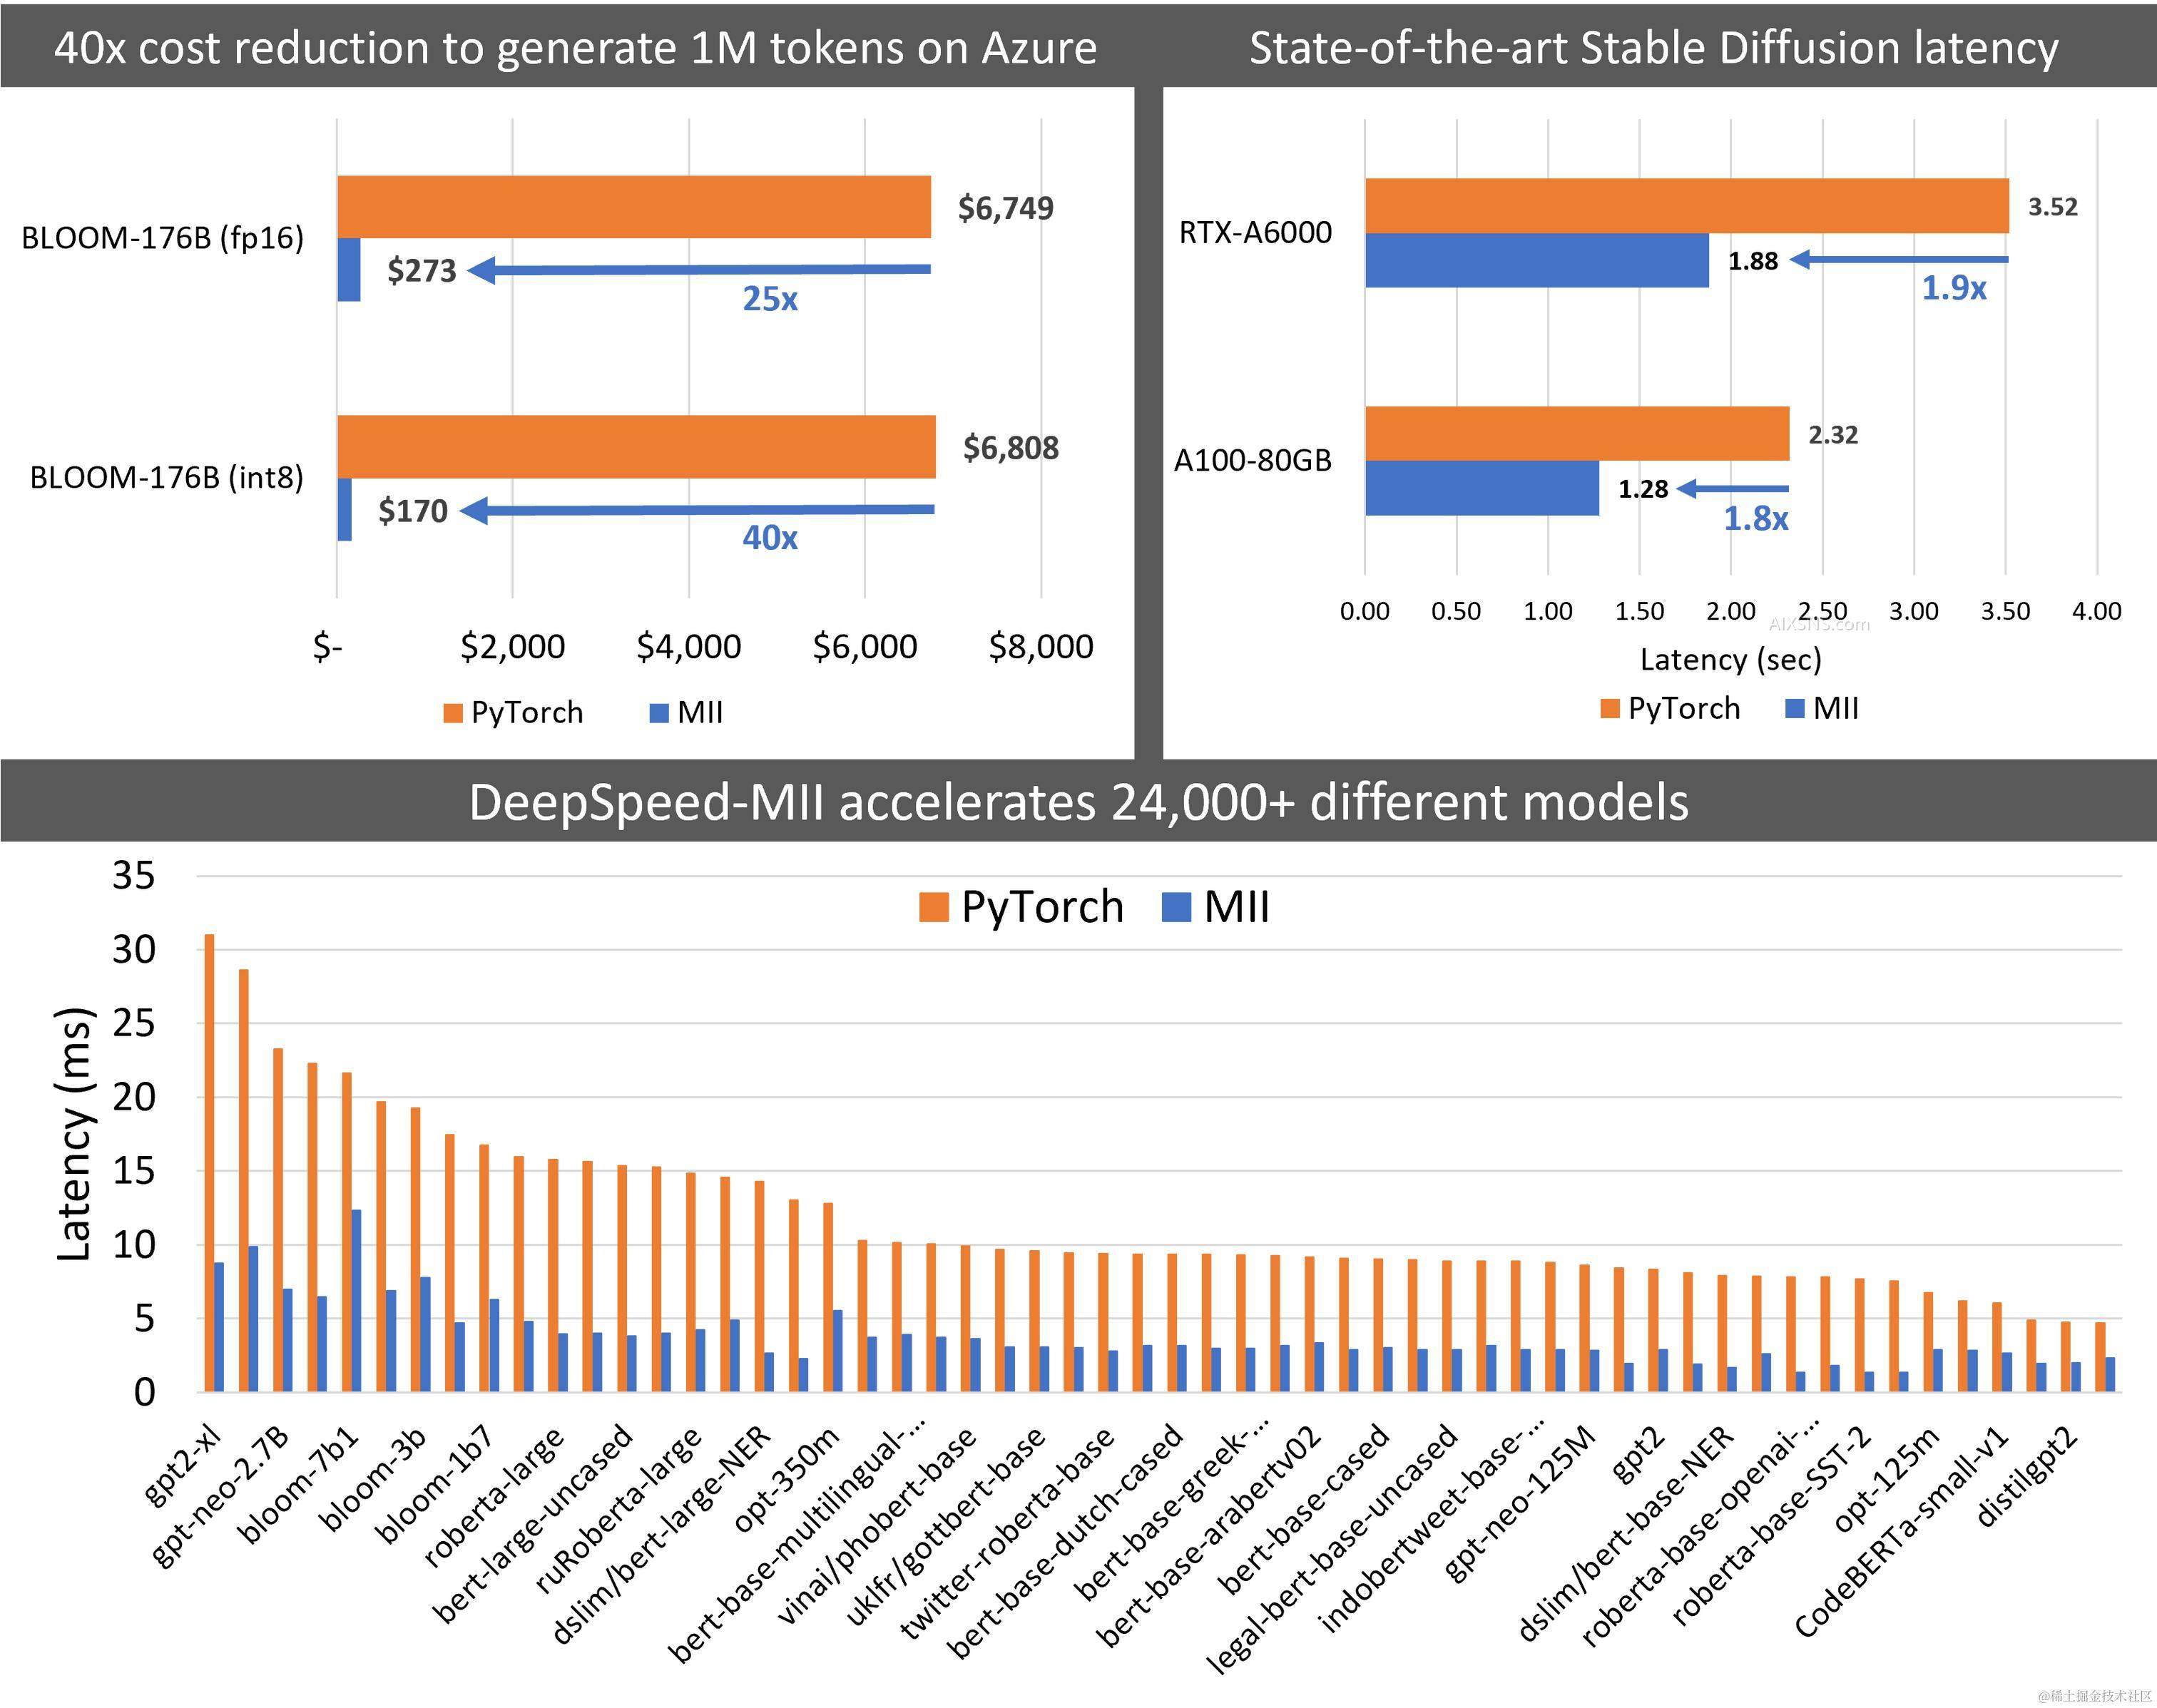Click the 25x speedup arrow for BLOOM fp16

700,270
